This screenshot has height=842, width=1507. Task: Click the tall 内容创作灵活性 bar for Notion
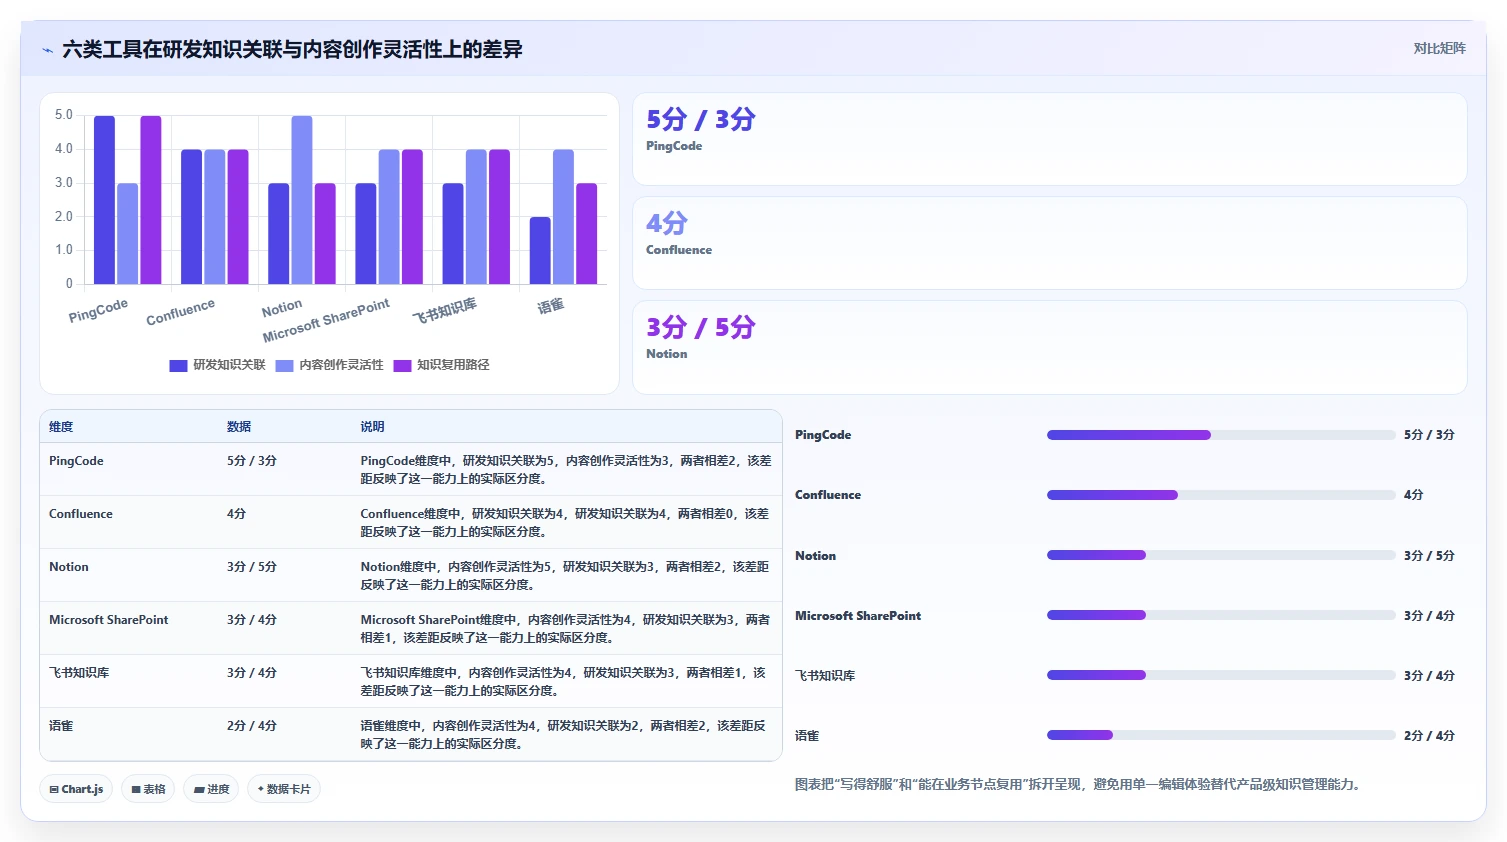click(302, 200)
